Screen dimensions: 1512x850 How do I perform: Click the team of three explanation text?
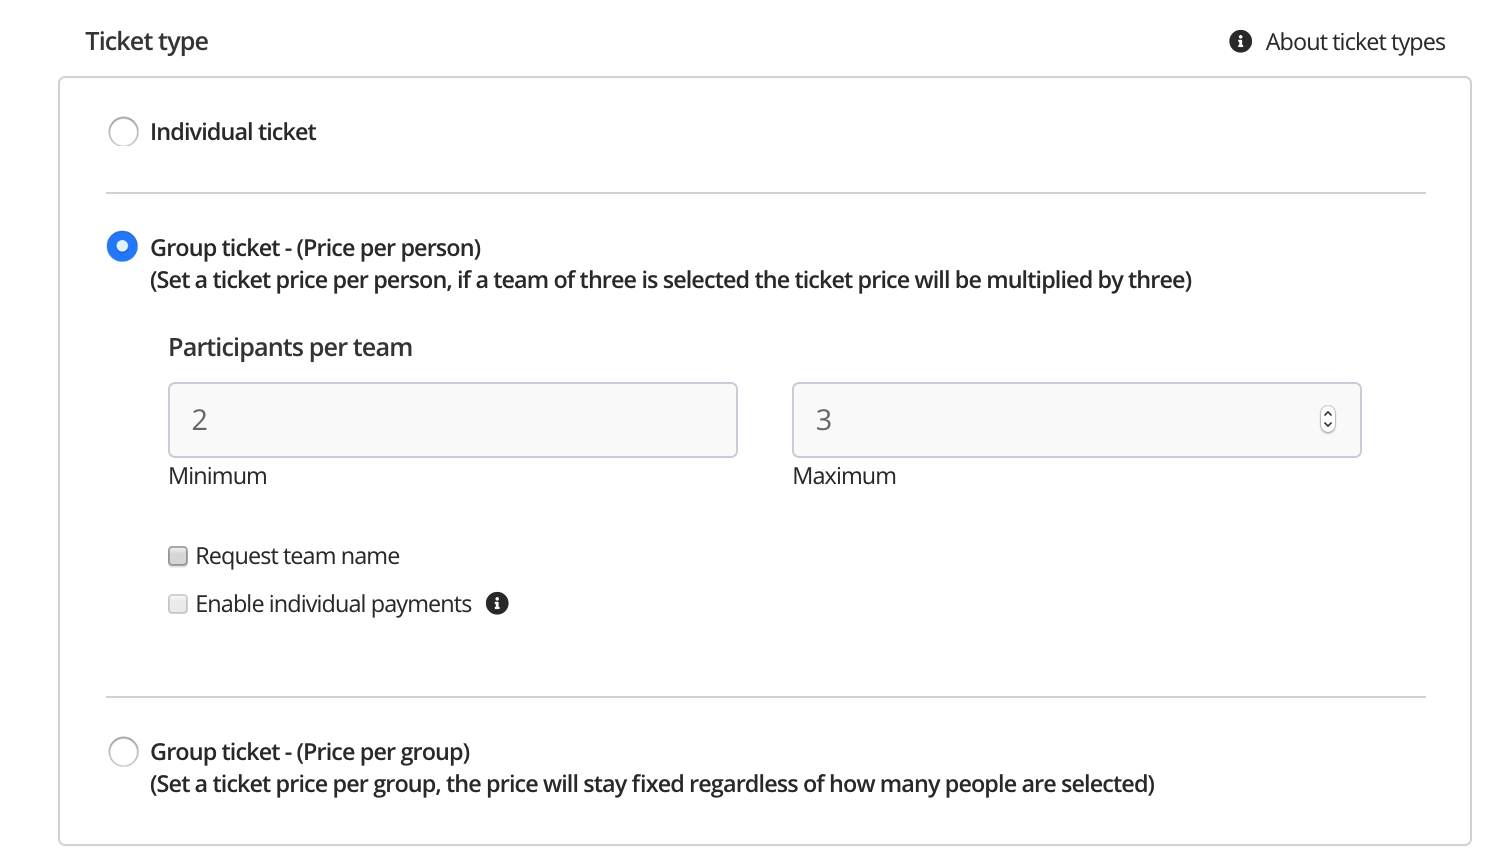[x=671, y=280]
